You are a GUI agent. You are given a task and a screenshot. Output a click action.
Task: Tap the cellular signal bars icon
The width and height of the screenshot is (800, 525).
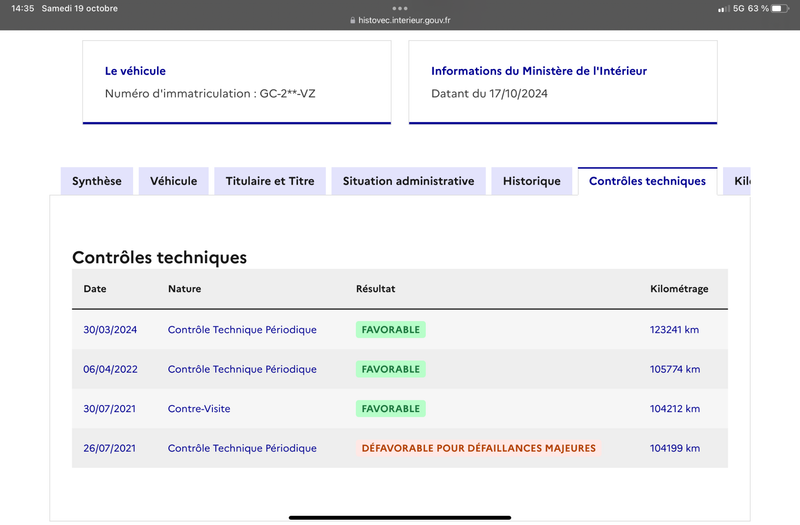(723, 9)
